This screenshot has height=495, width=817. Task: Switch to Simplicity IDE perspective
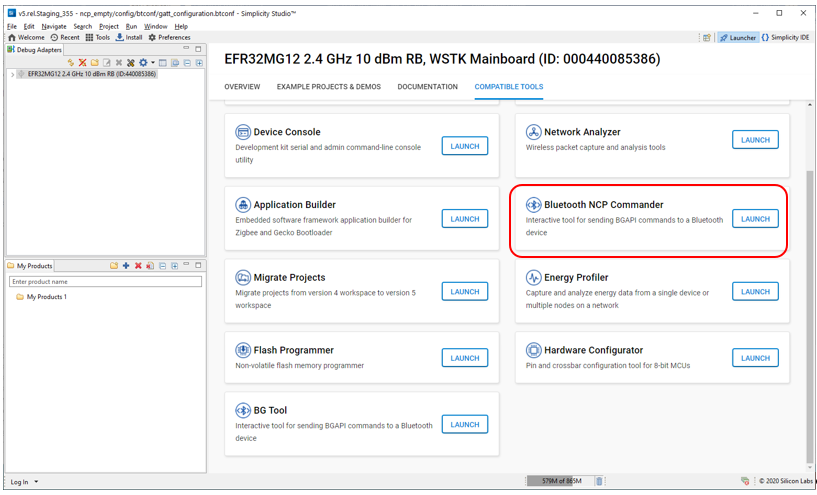(x=786, y=38)
